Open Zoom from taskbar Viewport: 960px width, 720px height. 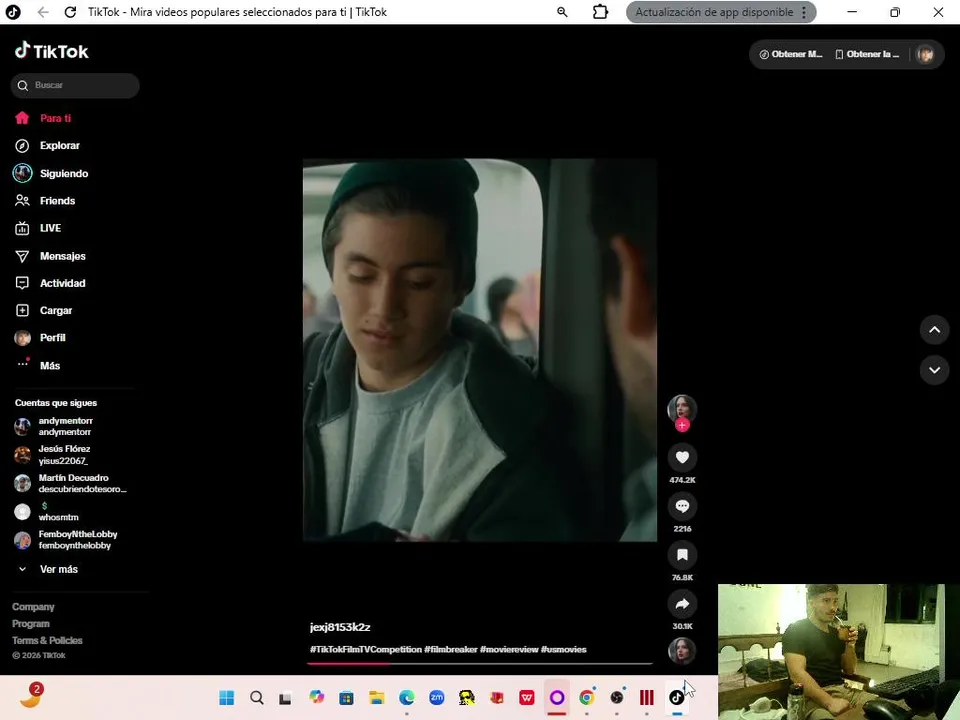point(437,697)
